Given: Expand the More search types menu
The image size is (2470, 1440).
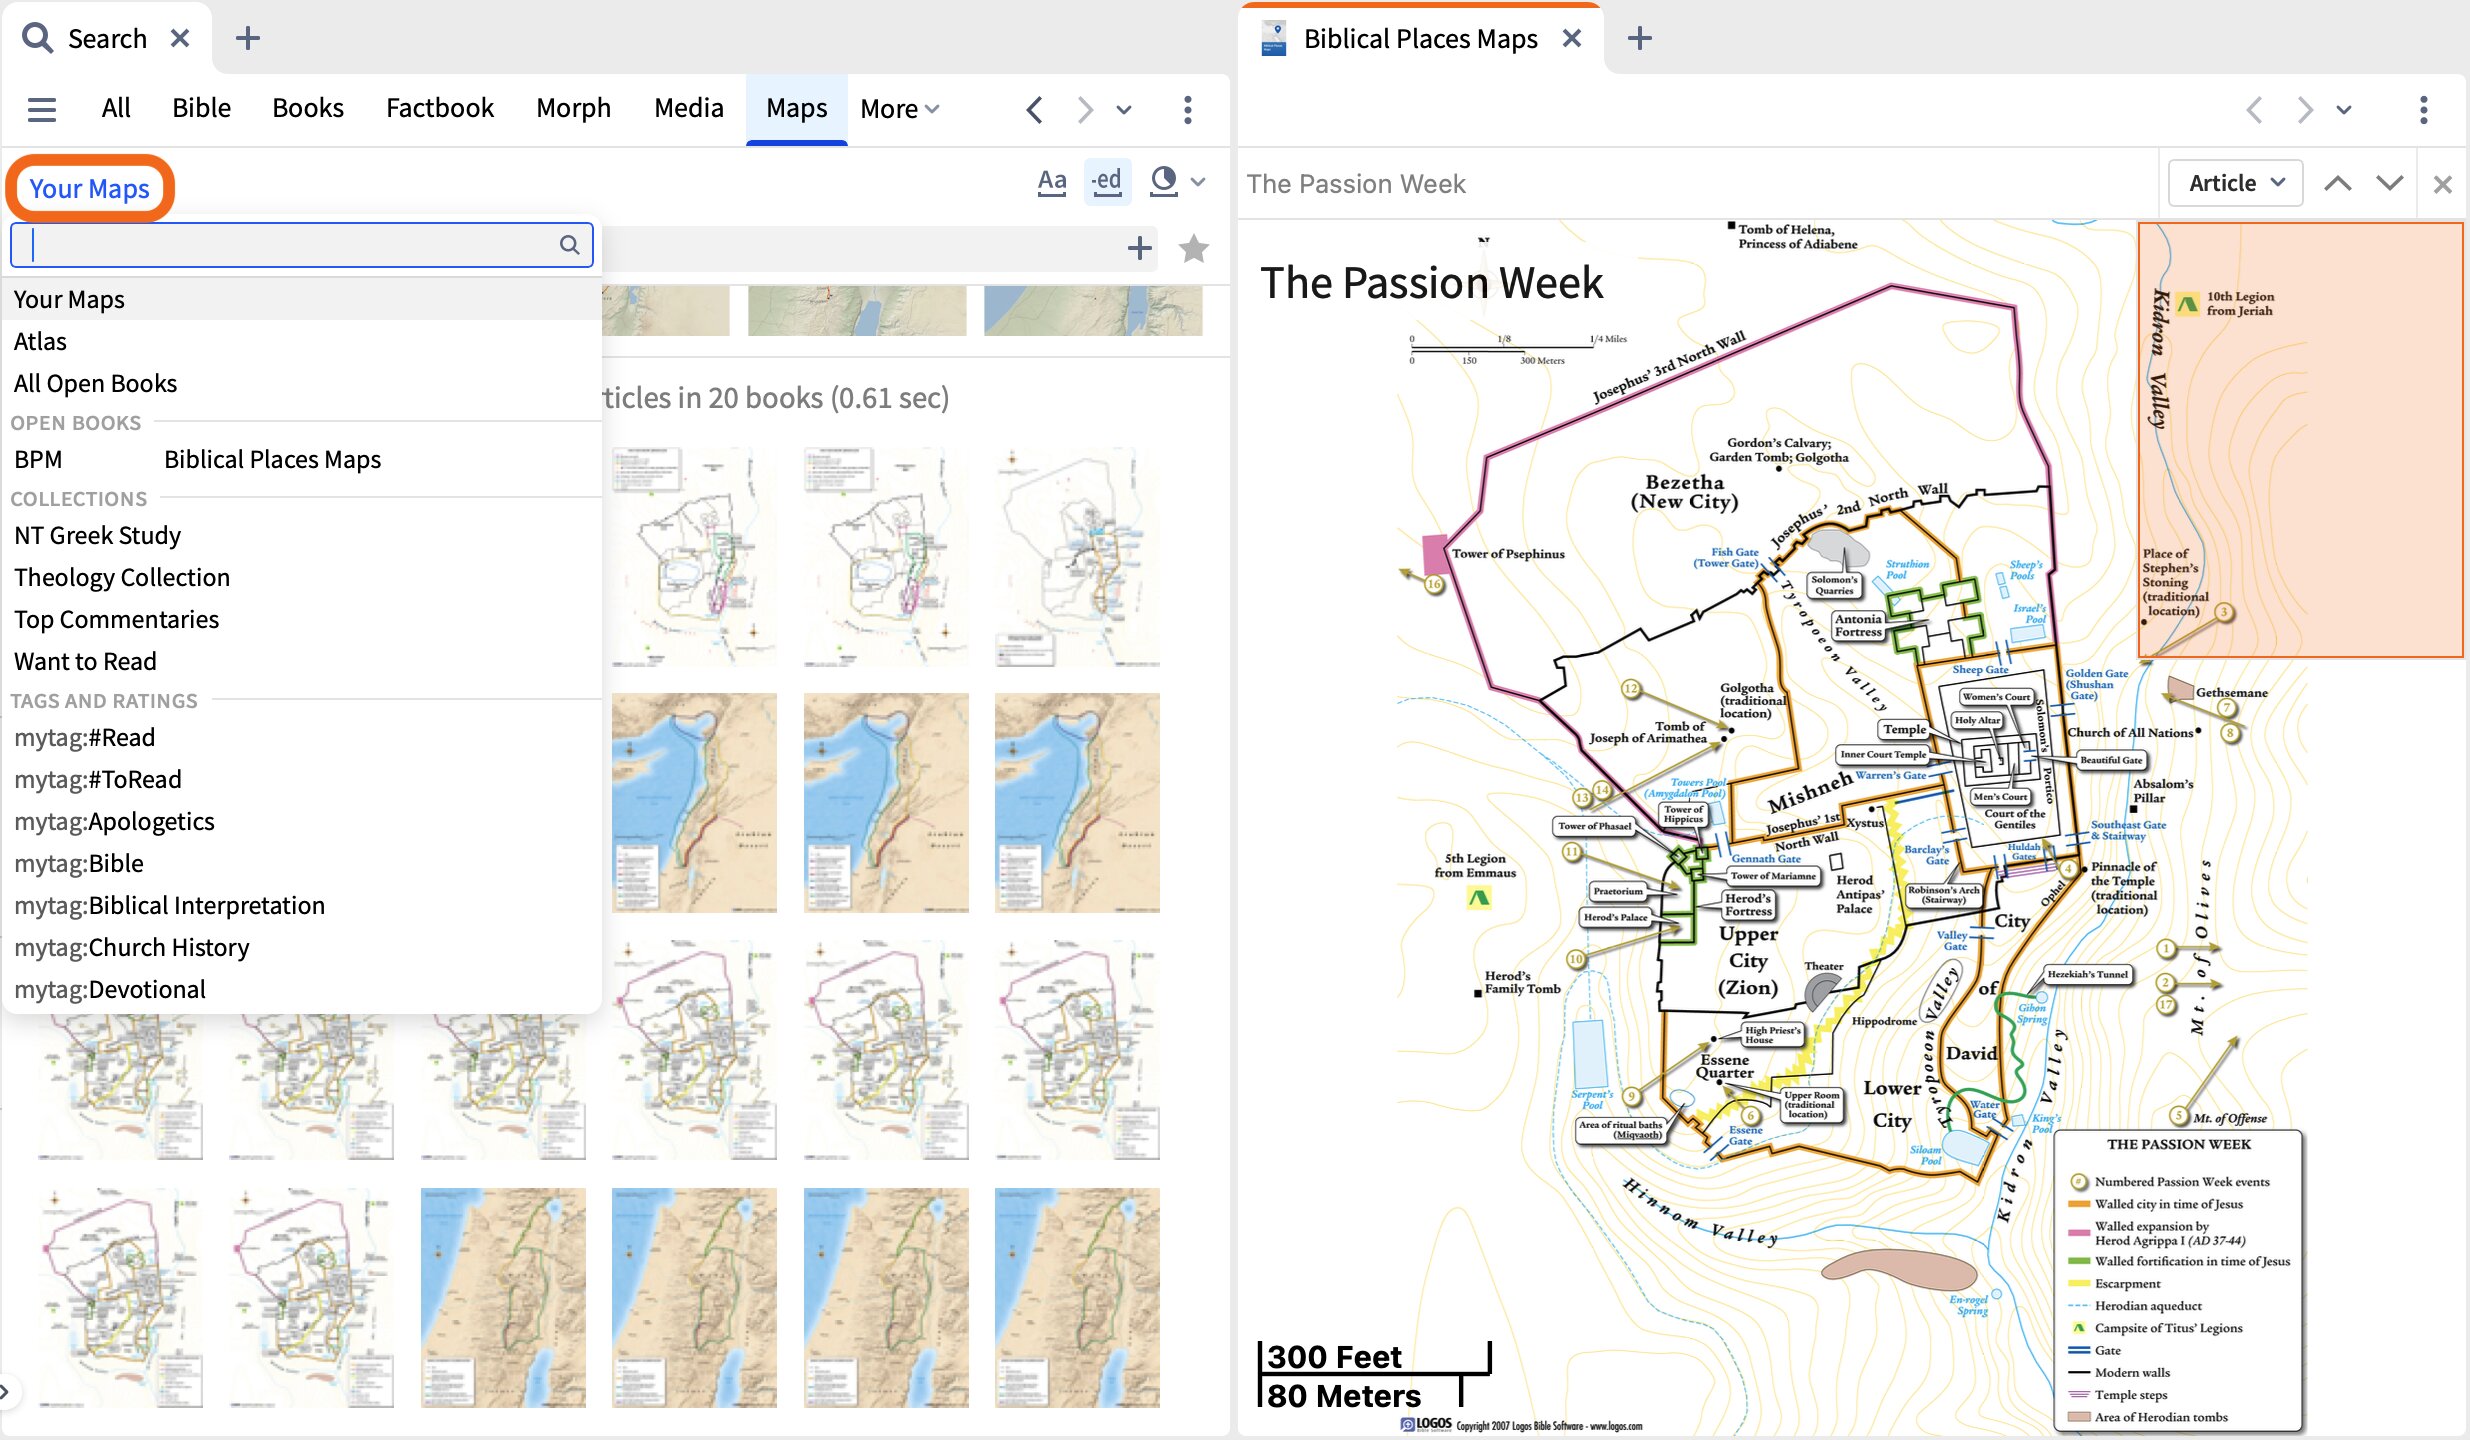Looking at the screenshot, I should [899, 109].
